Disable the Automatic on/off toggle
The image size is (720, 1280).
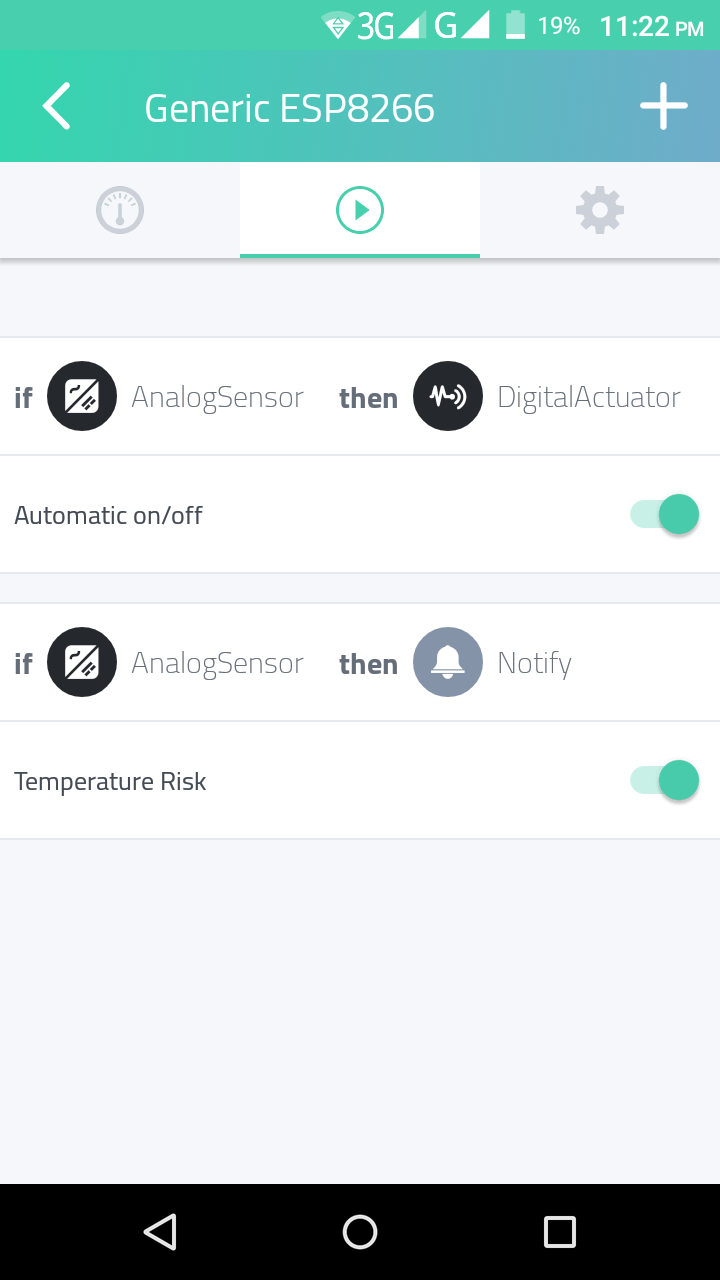click(664, 515)
